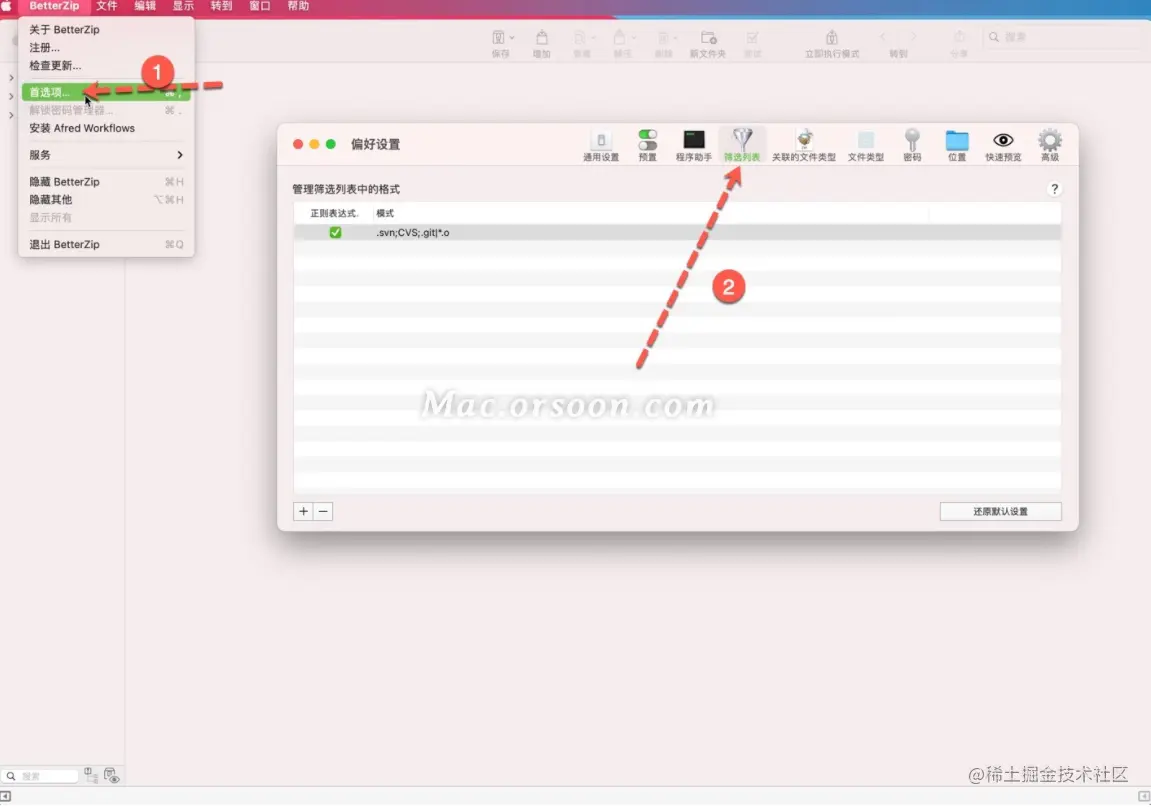Choose 首选项... menu item
The image size is (1151, 807).
pos(106,93)
